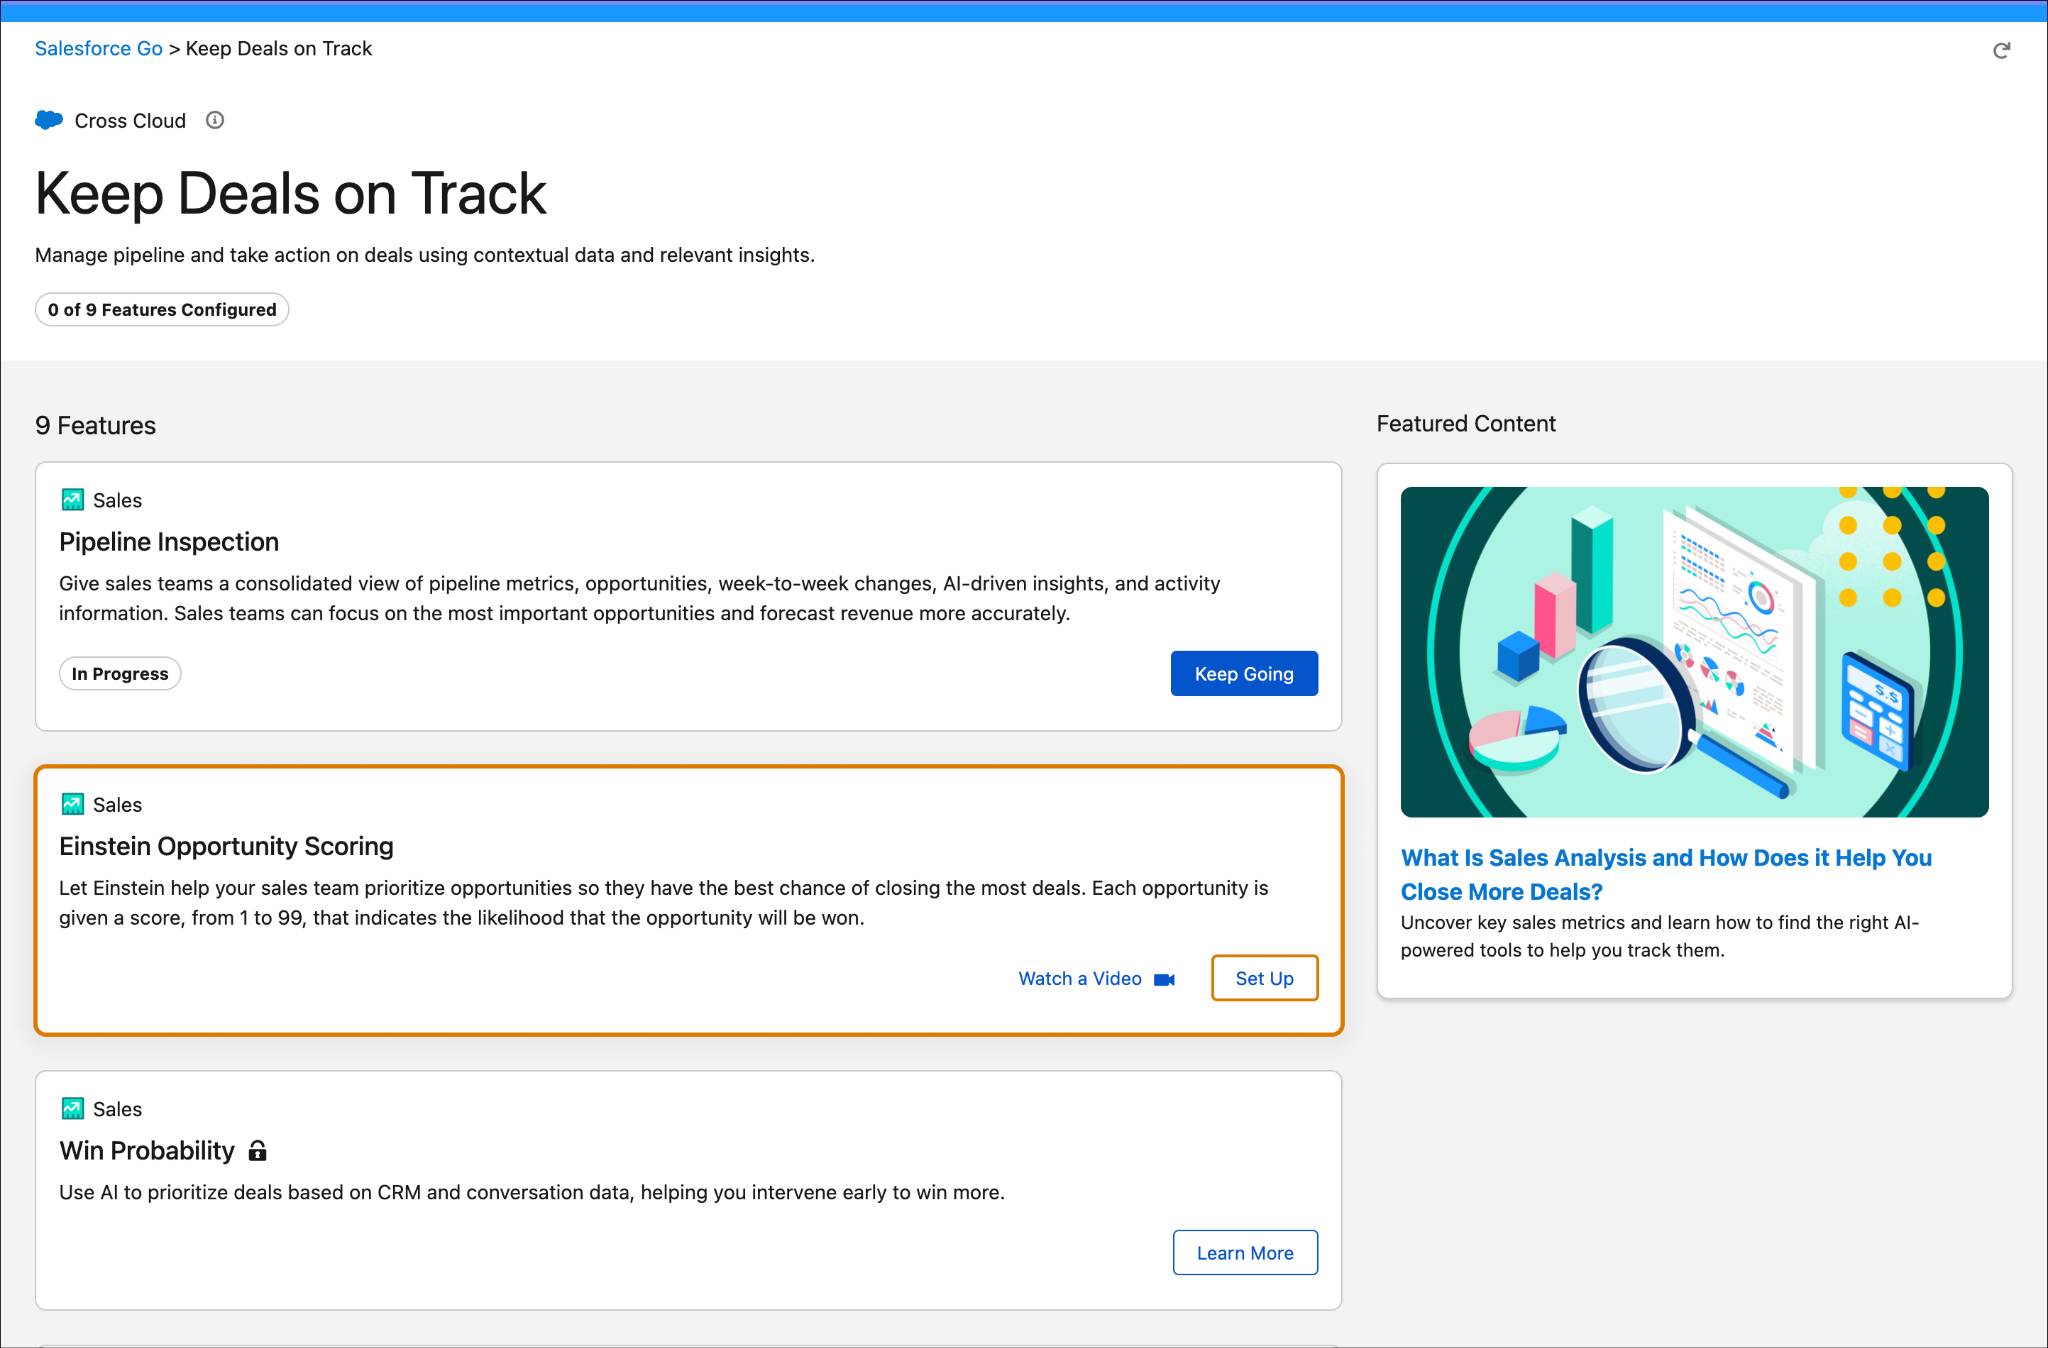Click the Sales icon on Einstein Opportunity Scoring card
Viewport: 2048px width, 1348px height.
click(73, 804)
